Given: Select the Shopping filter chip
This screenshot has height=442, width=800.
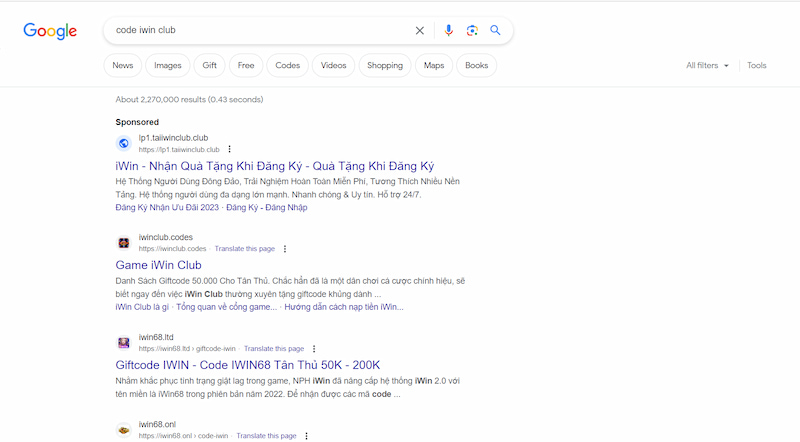Looking at the screenshot, I should tap(385, 66).
